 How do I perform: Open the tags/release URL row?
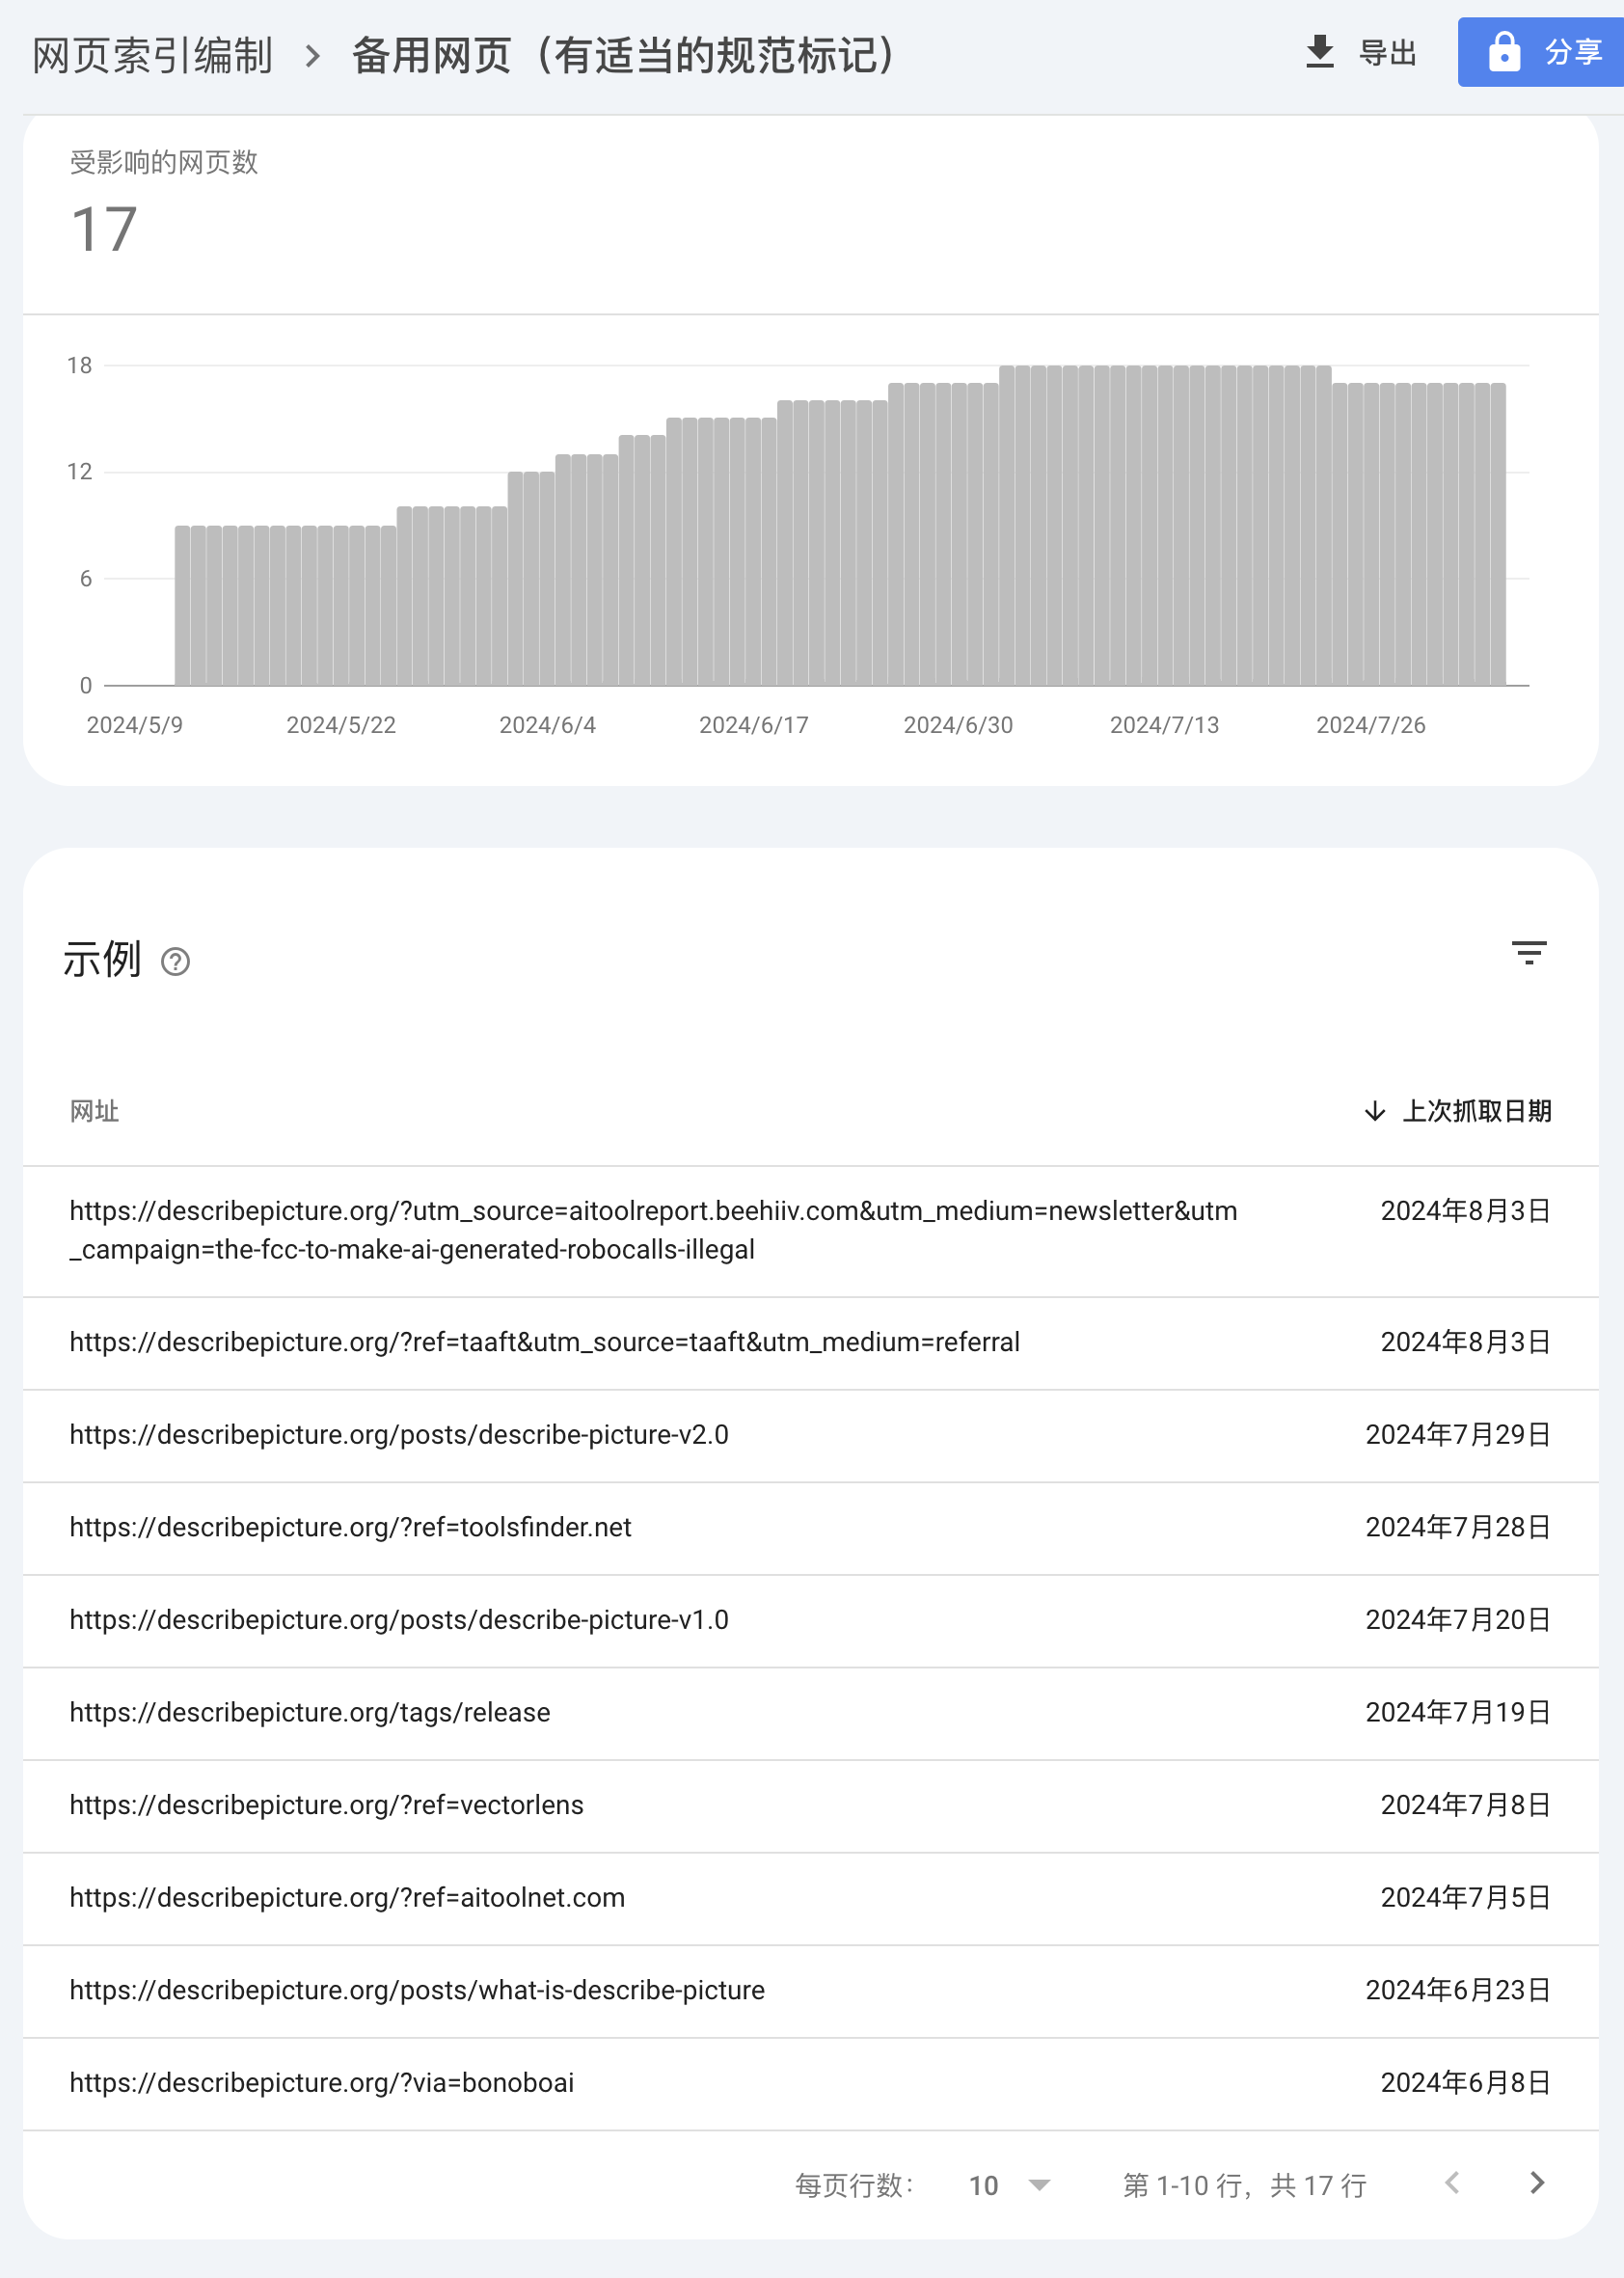(x=810, y=1713)
